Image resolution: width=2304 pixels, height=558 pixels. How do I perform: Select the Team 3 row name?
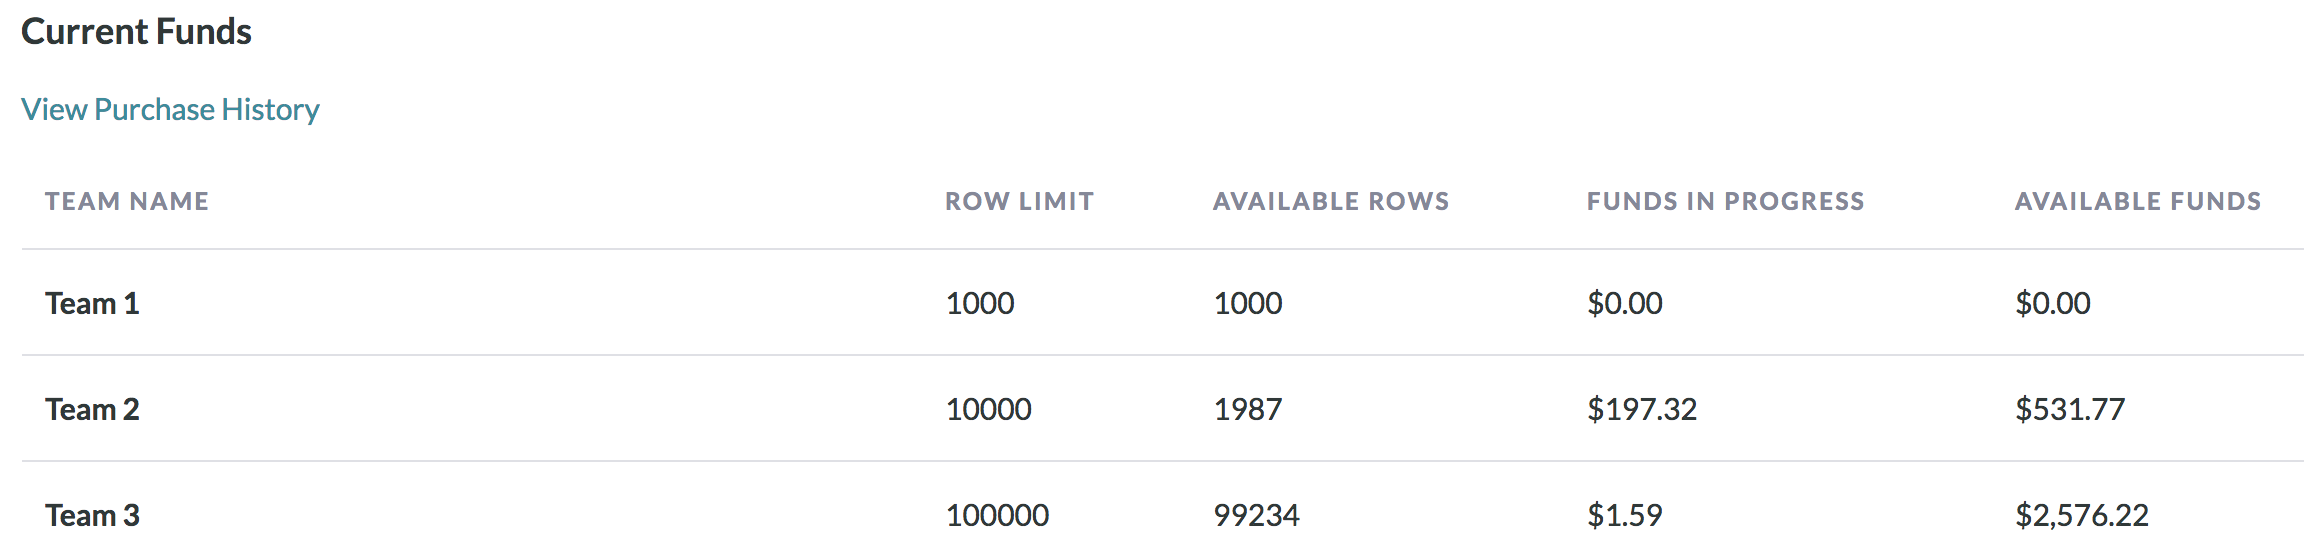click(92, 515)
